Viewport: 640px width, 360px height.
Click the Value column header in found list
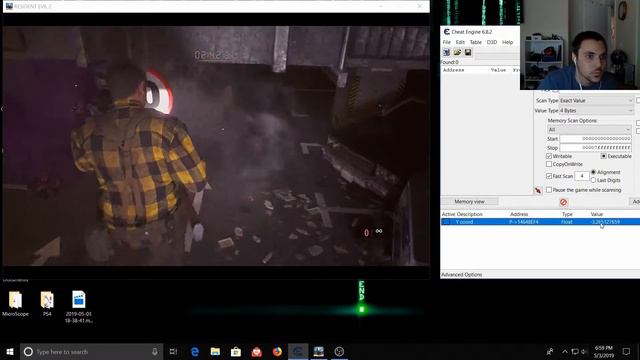coord(498,70)
